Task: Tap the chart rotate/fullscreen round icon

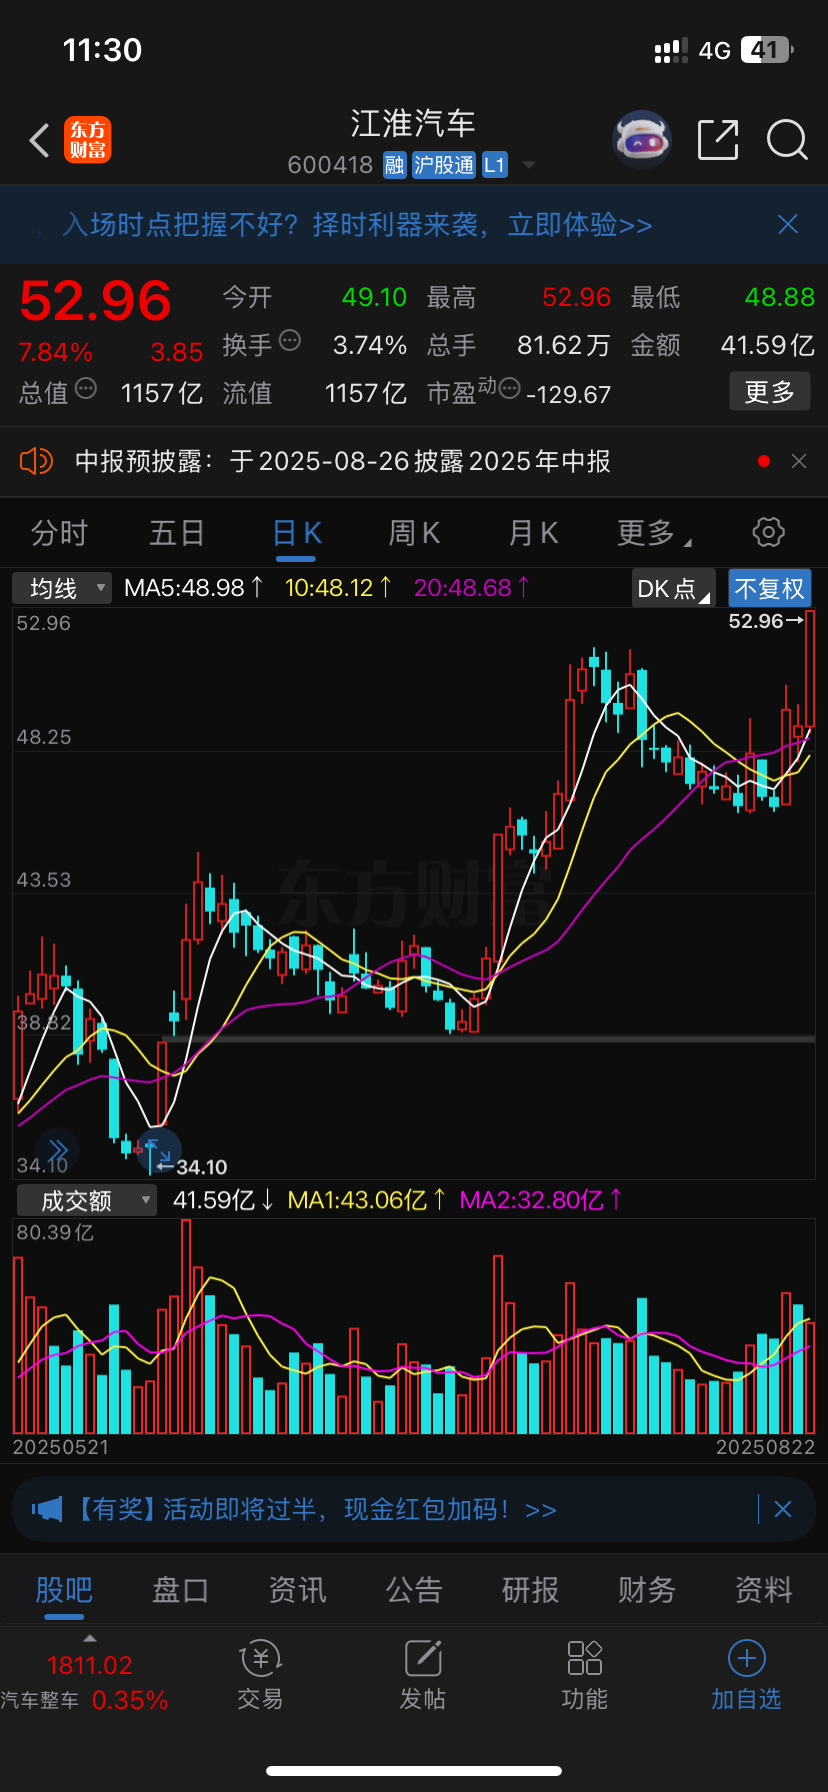Action: (158, 1150)
